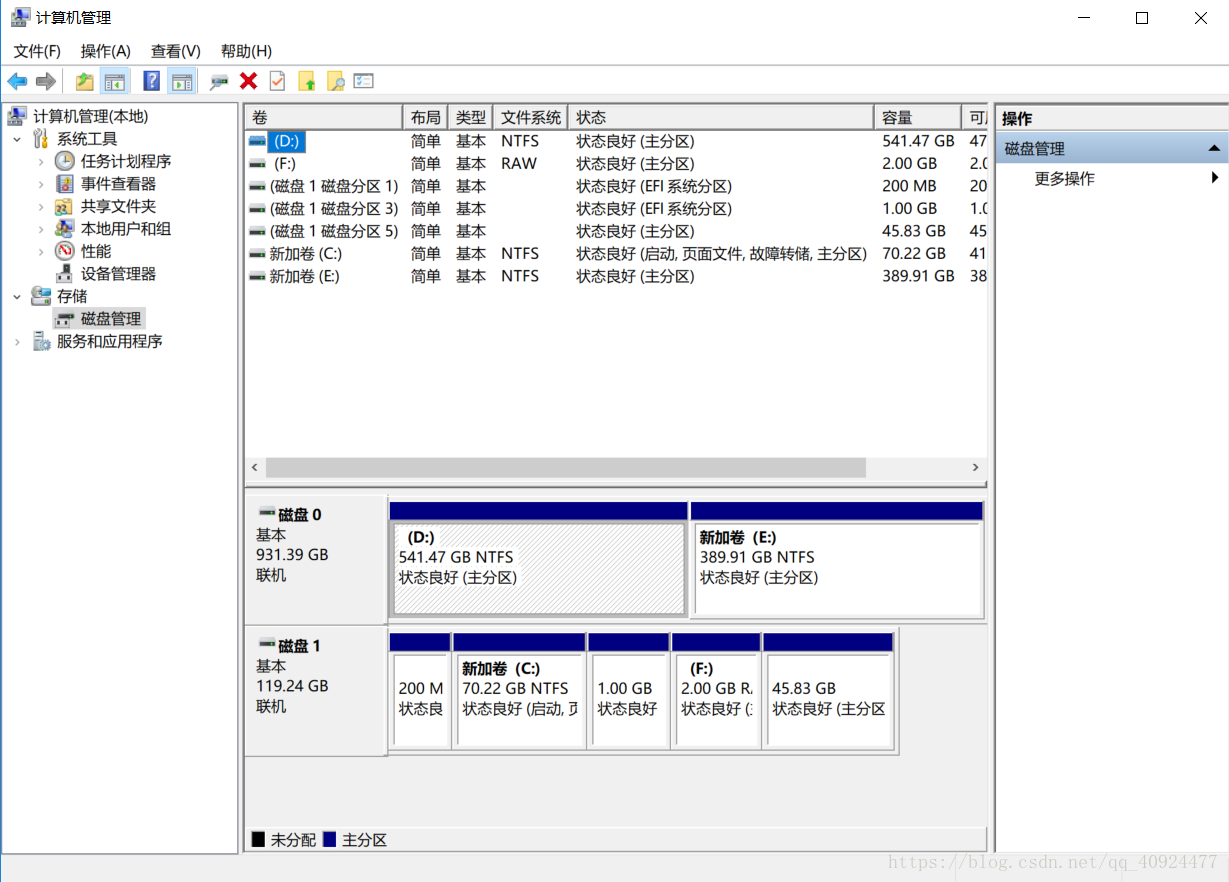Select 磁盘 1 磁盘分区 3 volume row
This screenshot has height=882, width=1229.
pos(616,209)
